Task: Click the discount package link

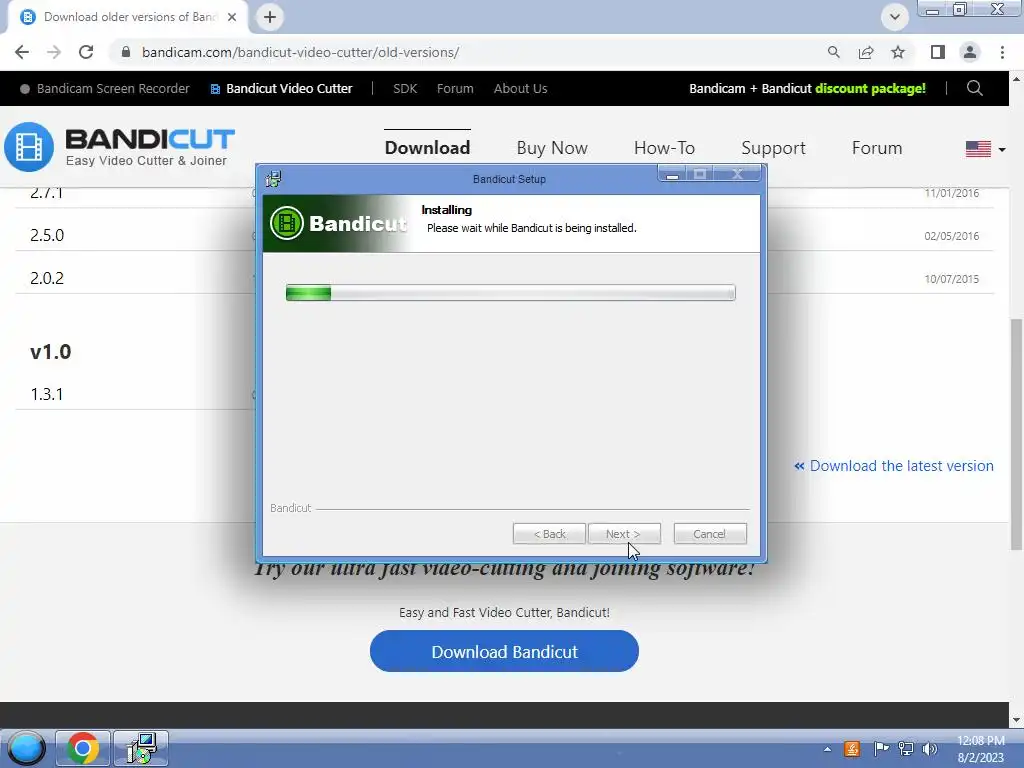Action: pyautogui.click(x=807, y=88)
